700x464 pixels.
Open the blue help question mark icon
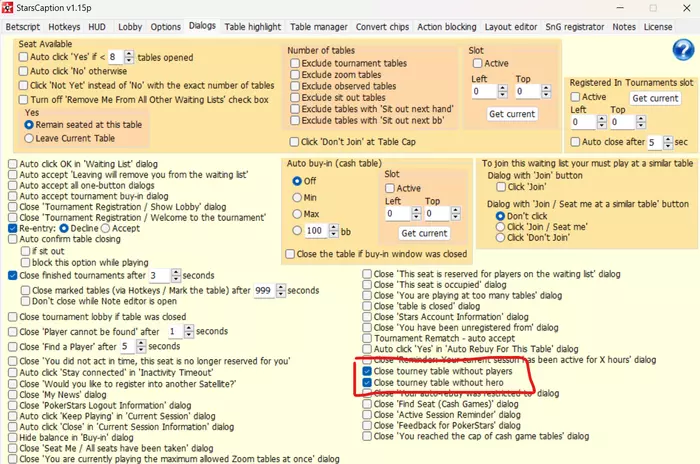[683, 50]
